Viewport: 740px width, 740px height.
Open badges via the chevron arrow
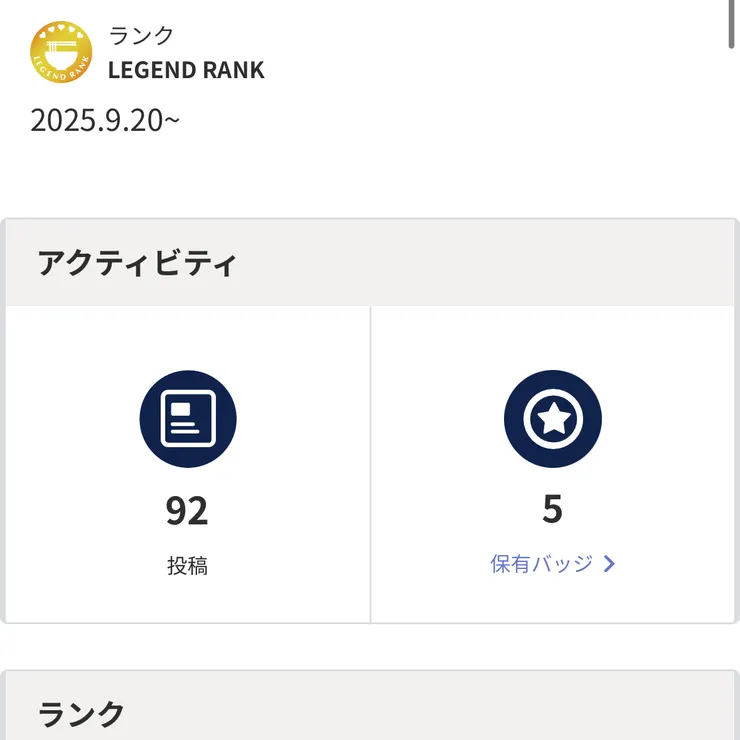[x=609, y=564]
